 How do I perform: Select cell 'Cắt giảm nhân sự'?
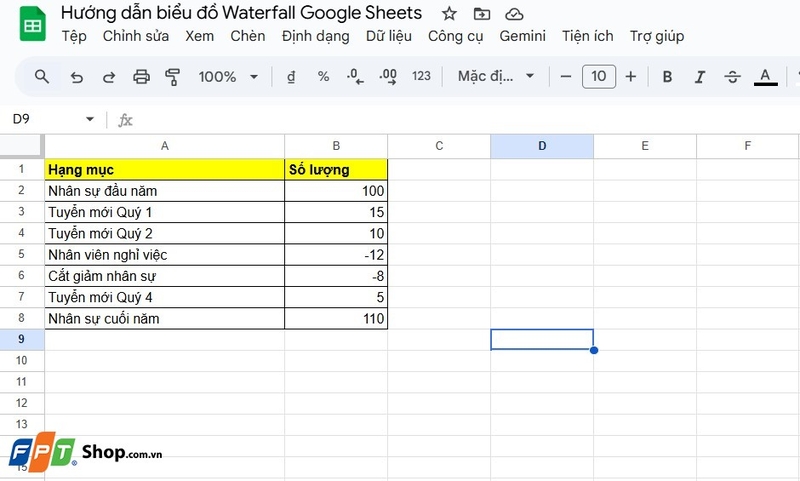point(164,276)
